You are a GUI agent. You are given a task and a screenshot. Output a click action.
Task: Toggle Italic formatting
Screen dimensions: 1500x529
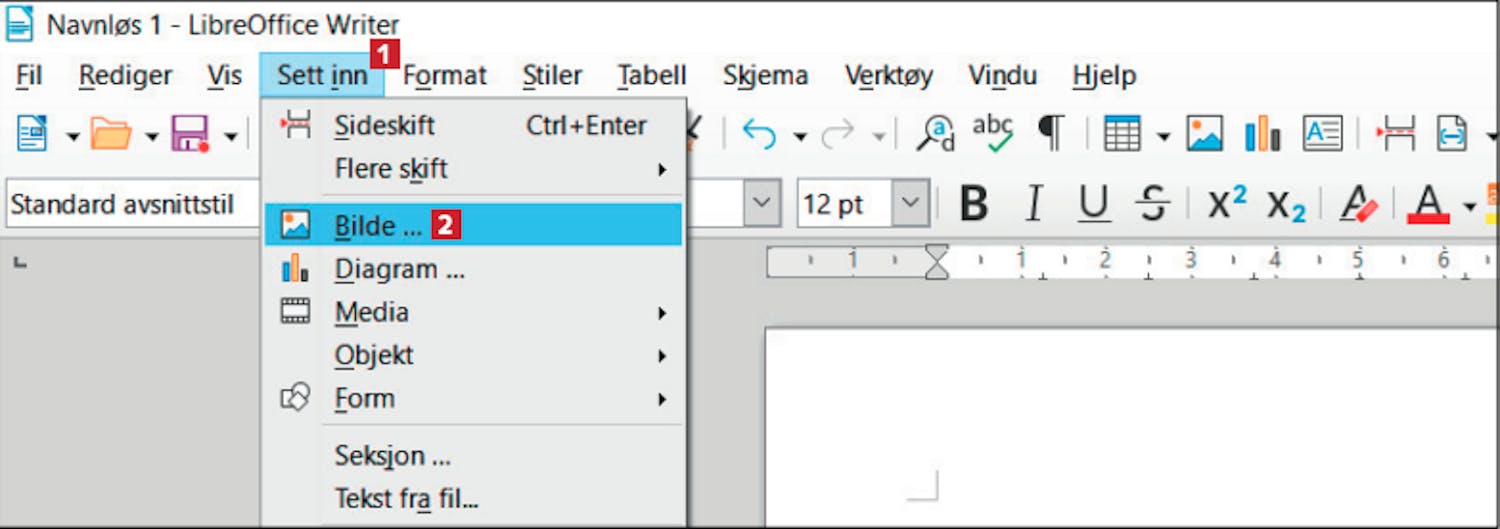[1035, 204]
